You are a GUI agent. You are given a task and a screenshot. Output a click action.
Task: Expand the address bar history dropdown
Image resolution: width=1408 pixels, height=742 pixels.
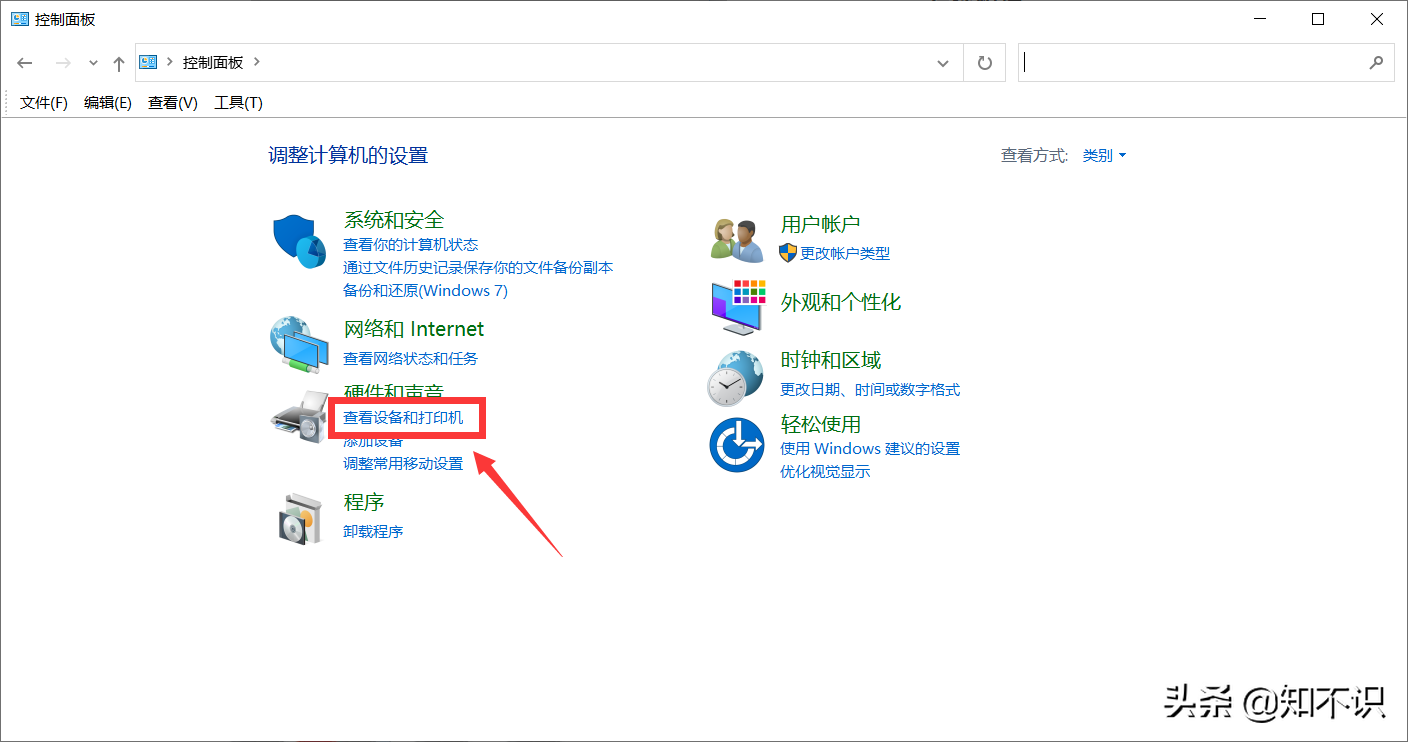(x=942, y=62)
